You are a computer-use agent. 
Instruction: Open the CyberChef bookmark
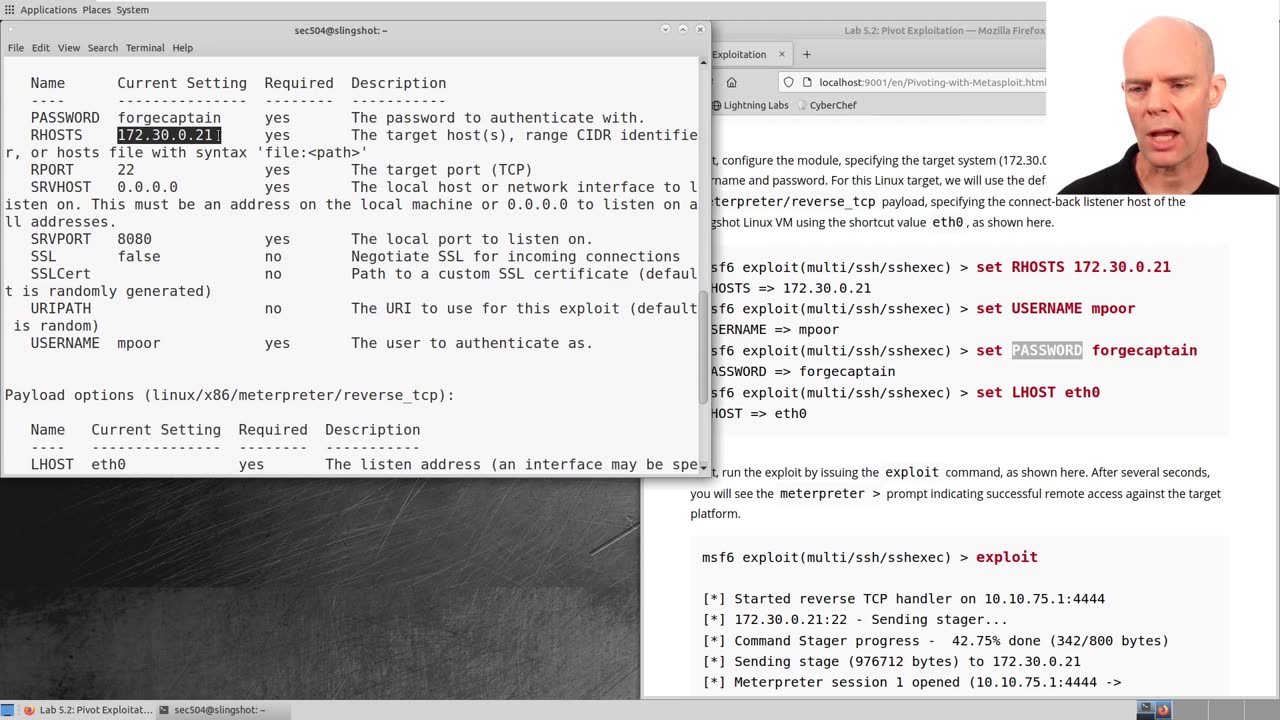click(826, 105)
